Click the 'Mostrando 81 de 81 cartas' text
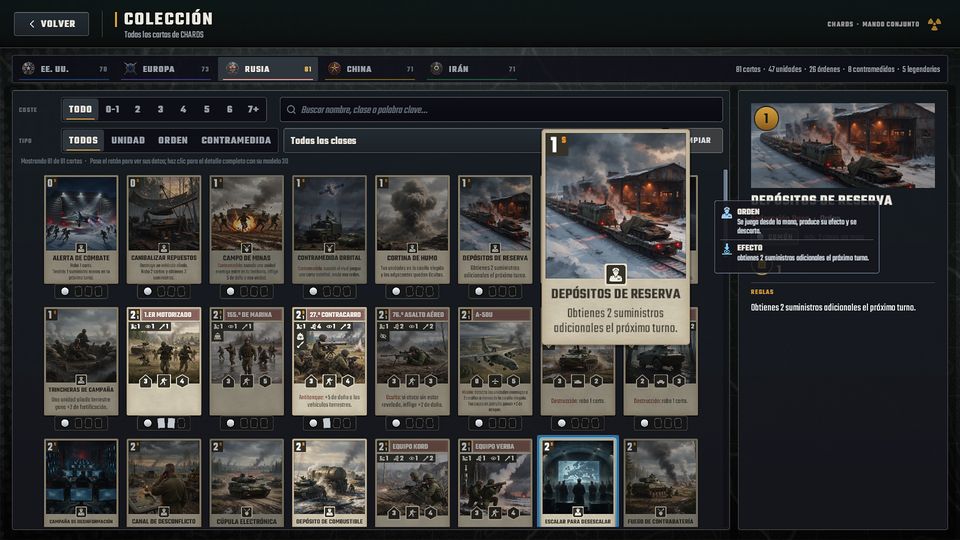960x540 pixels. (x=51, y=161)
